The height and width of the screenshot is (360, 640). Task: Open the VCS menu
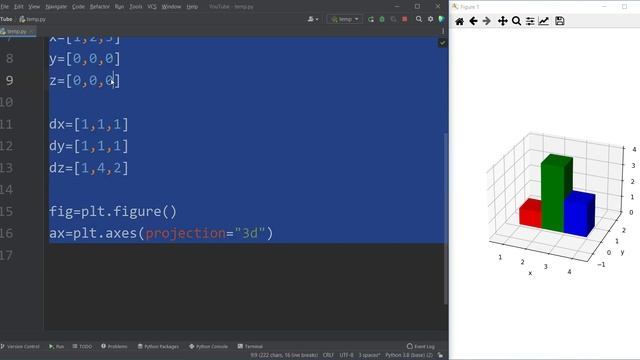point(152,7)
